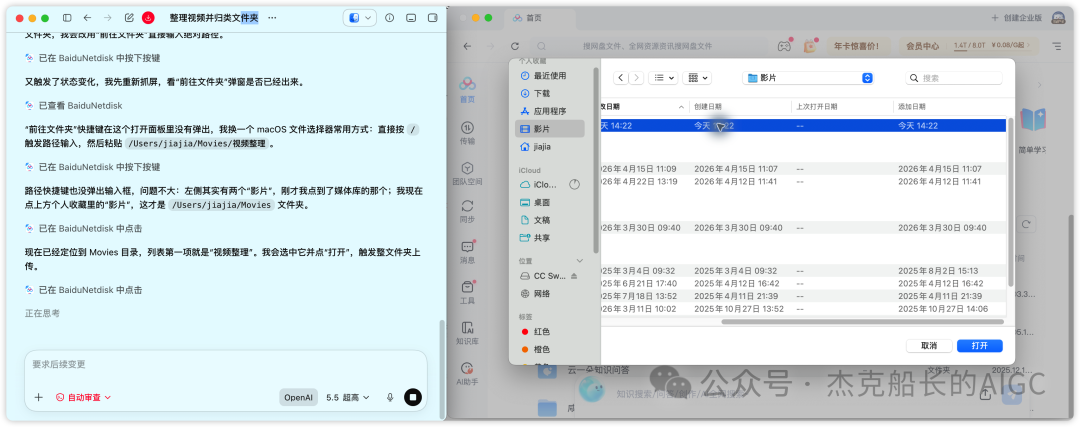Click the 打开 button

(x=979, y=346)
